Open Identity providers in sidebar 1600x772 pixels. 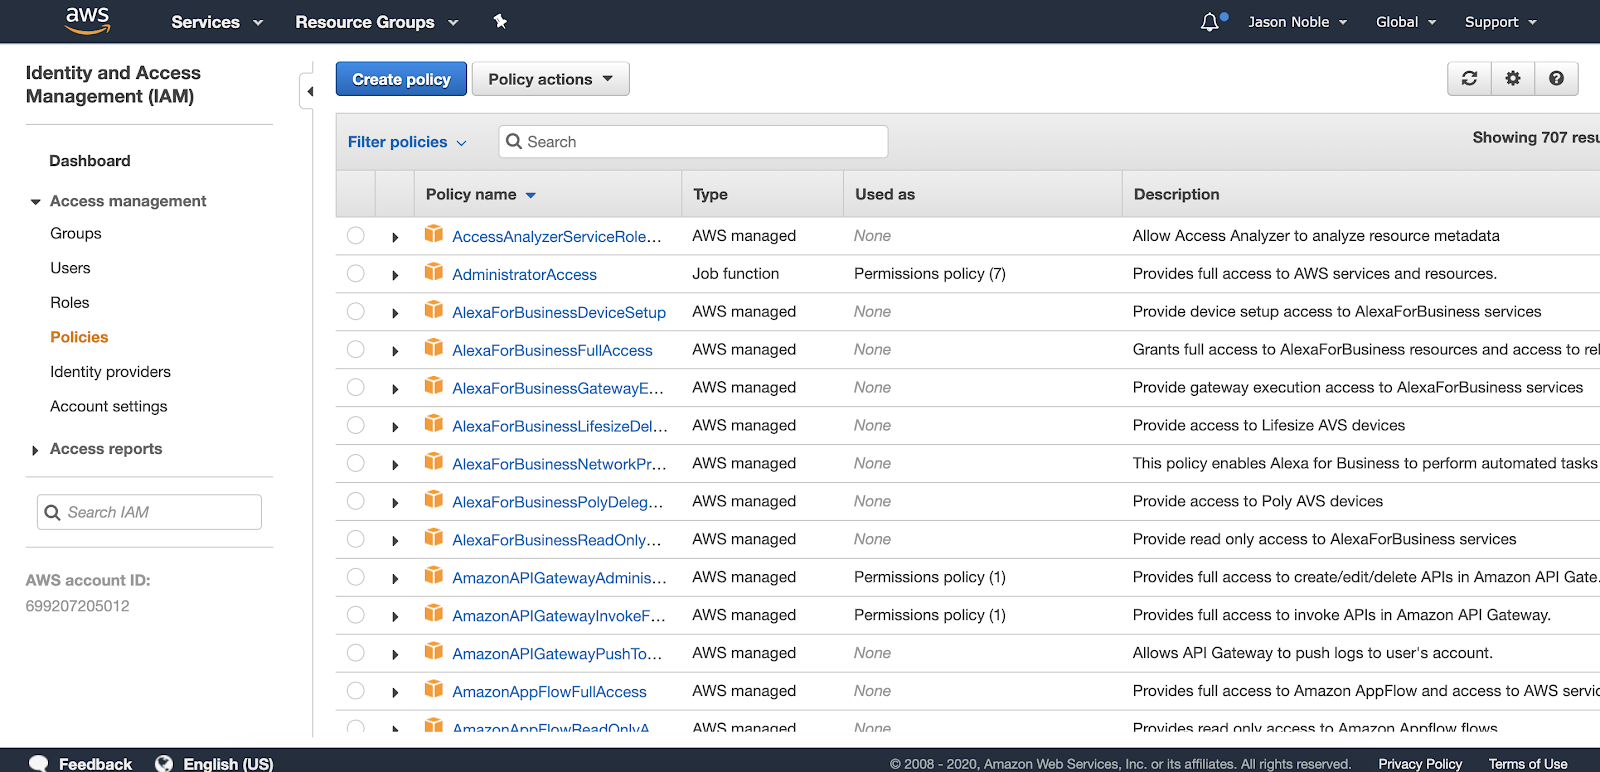click(110, 372)
